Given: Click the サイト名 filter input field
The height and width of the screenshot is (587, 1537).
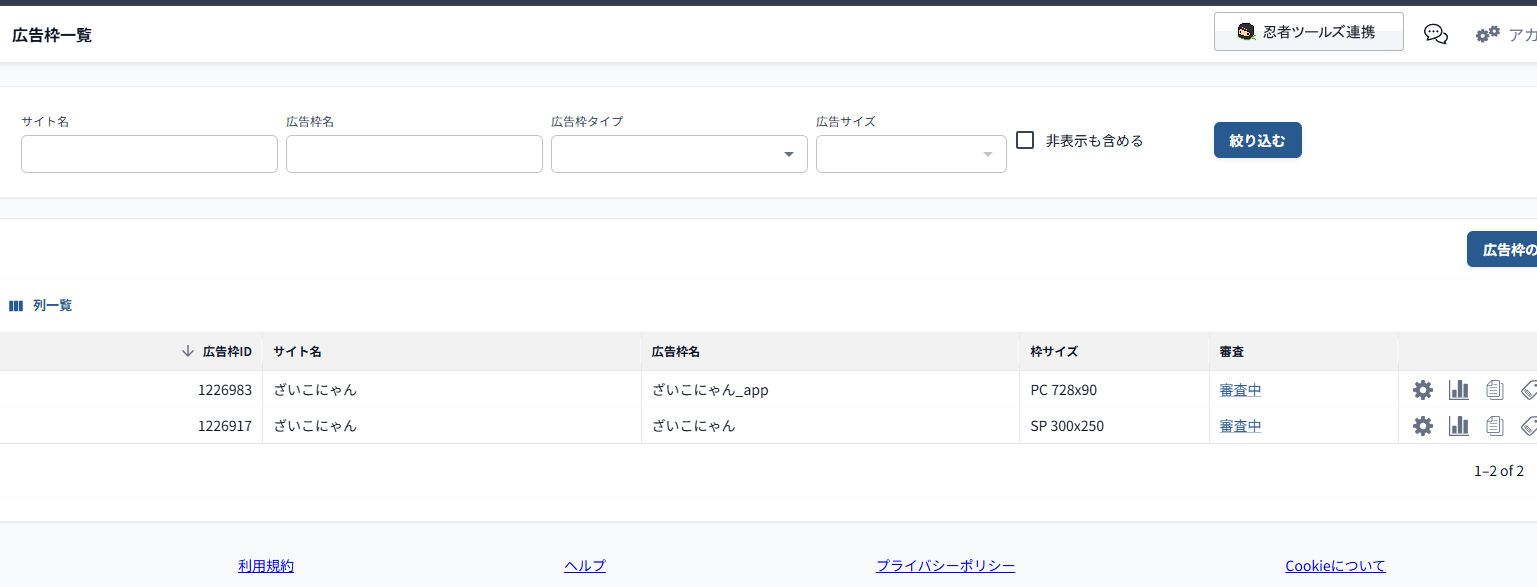Looking at the screenshot, I should (x=149, y=154).
